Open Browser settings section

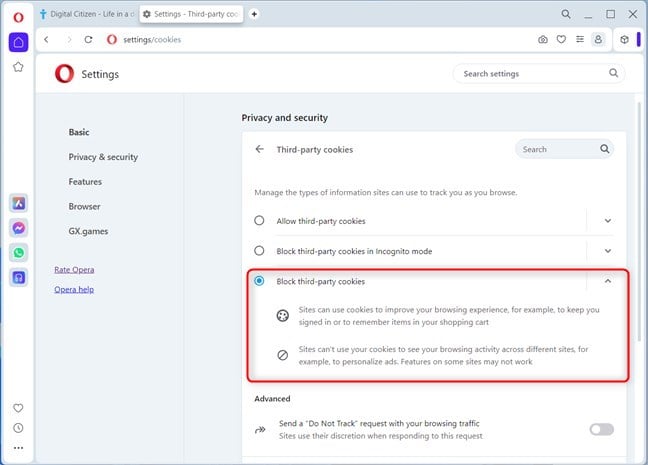coord(84,207)
